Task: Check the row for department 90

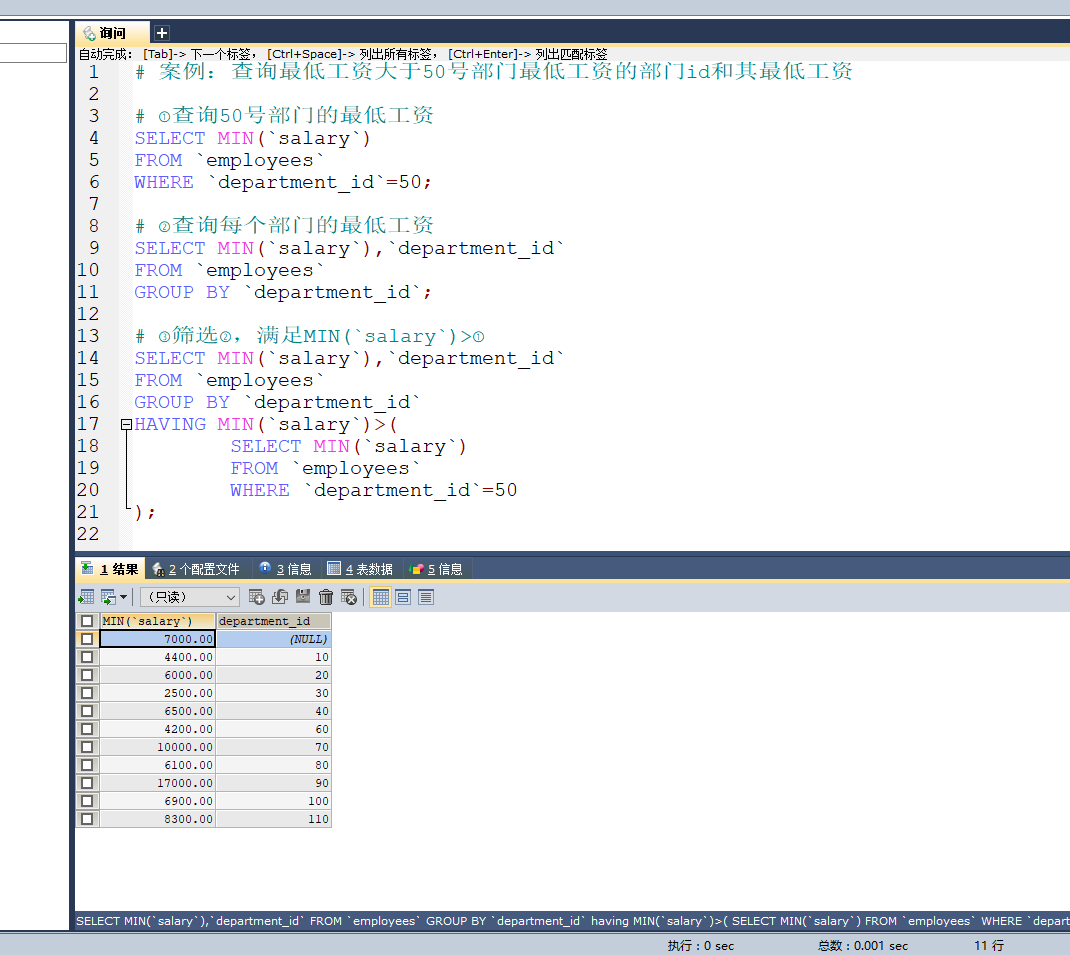Action: tap(87, 783)
